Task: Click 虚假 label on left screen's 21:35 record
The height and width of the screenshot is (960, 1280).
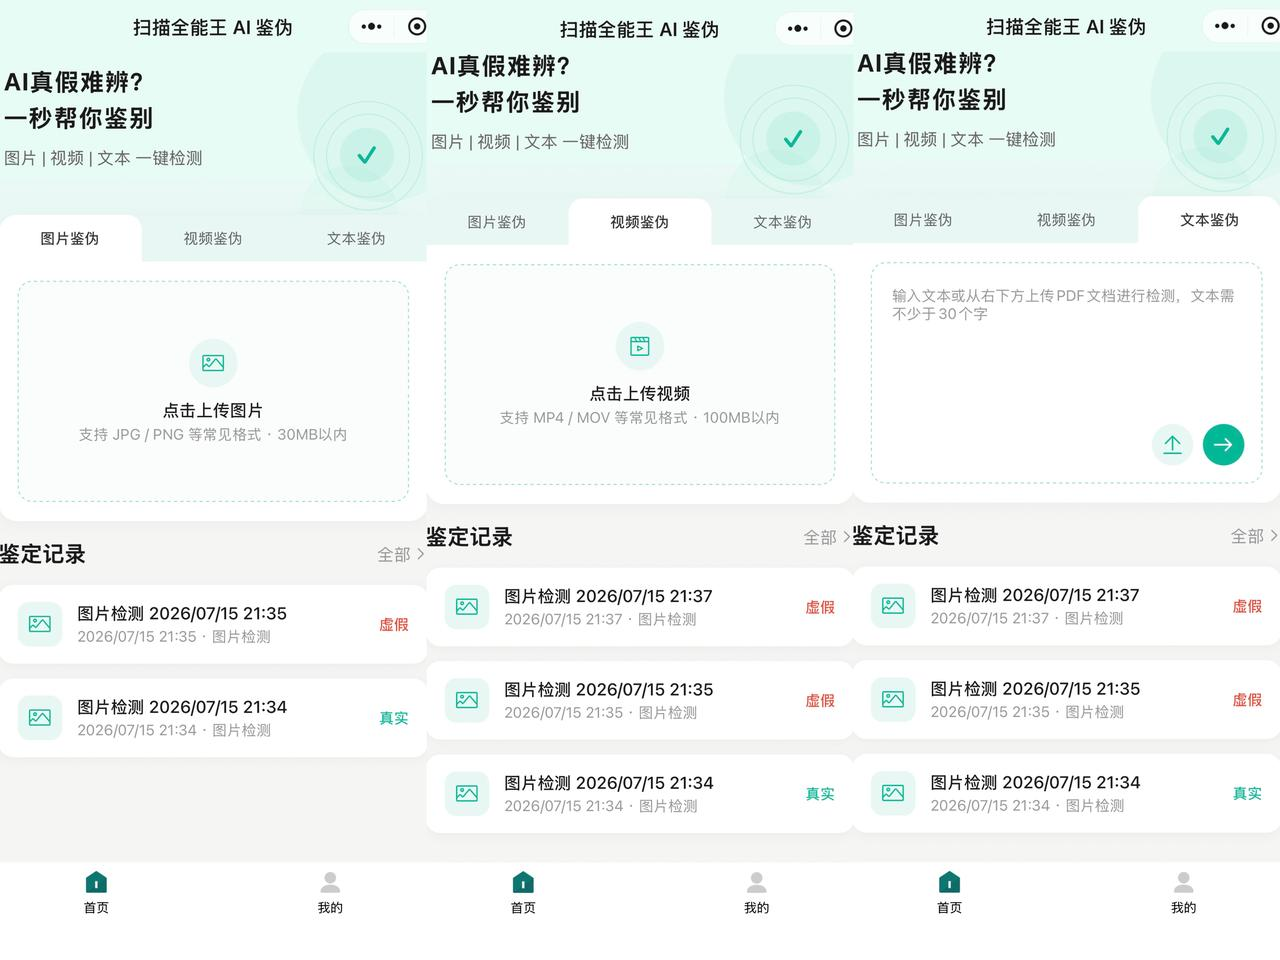Action: [x=394, y=624]
